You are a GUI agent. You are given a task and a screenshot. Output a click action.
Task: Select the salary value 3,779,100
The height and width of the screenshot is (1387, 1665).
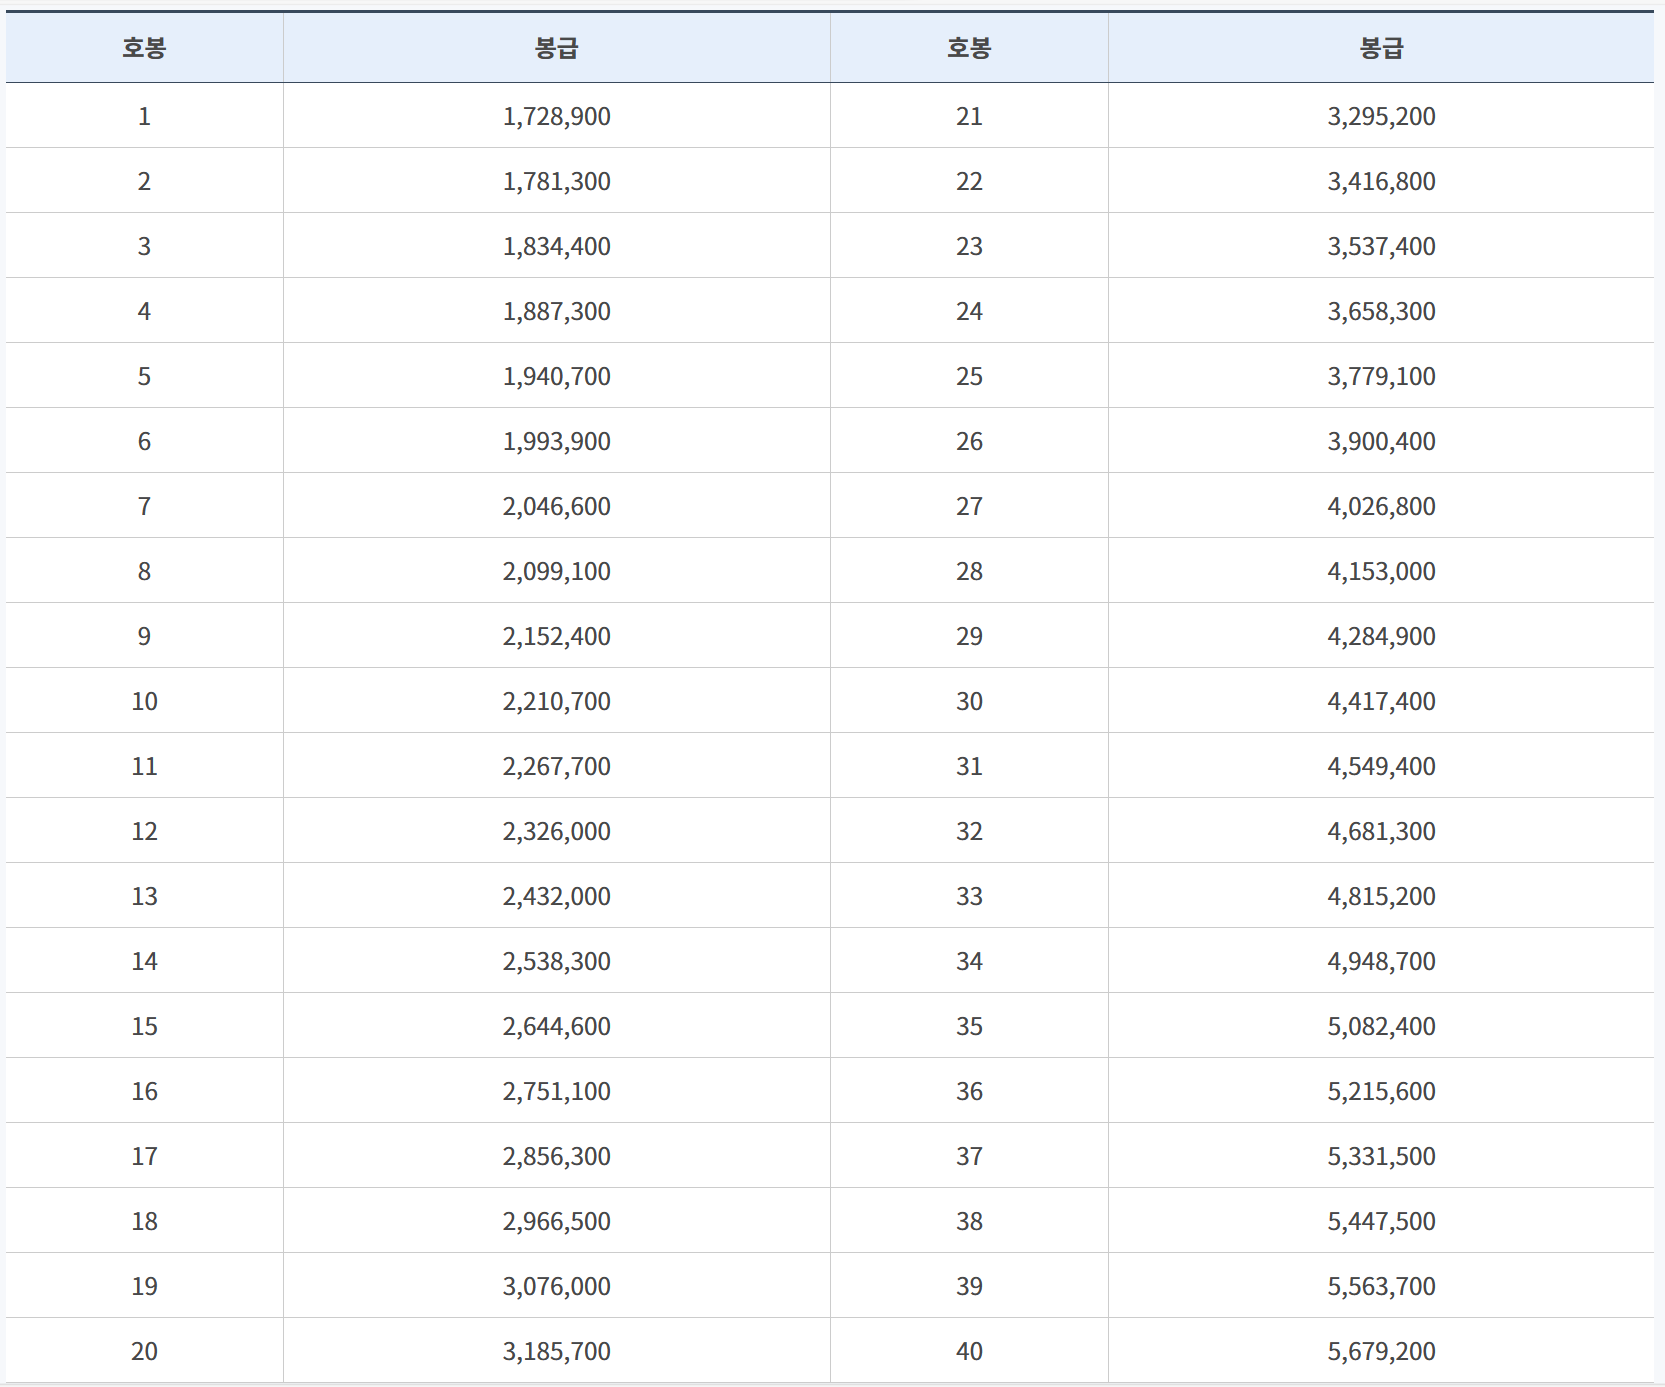(1381, 376)
